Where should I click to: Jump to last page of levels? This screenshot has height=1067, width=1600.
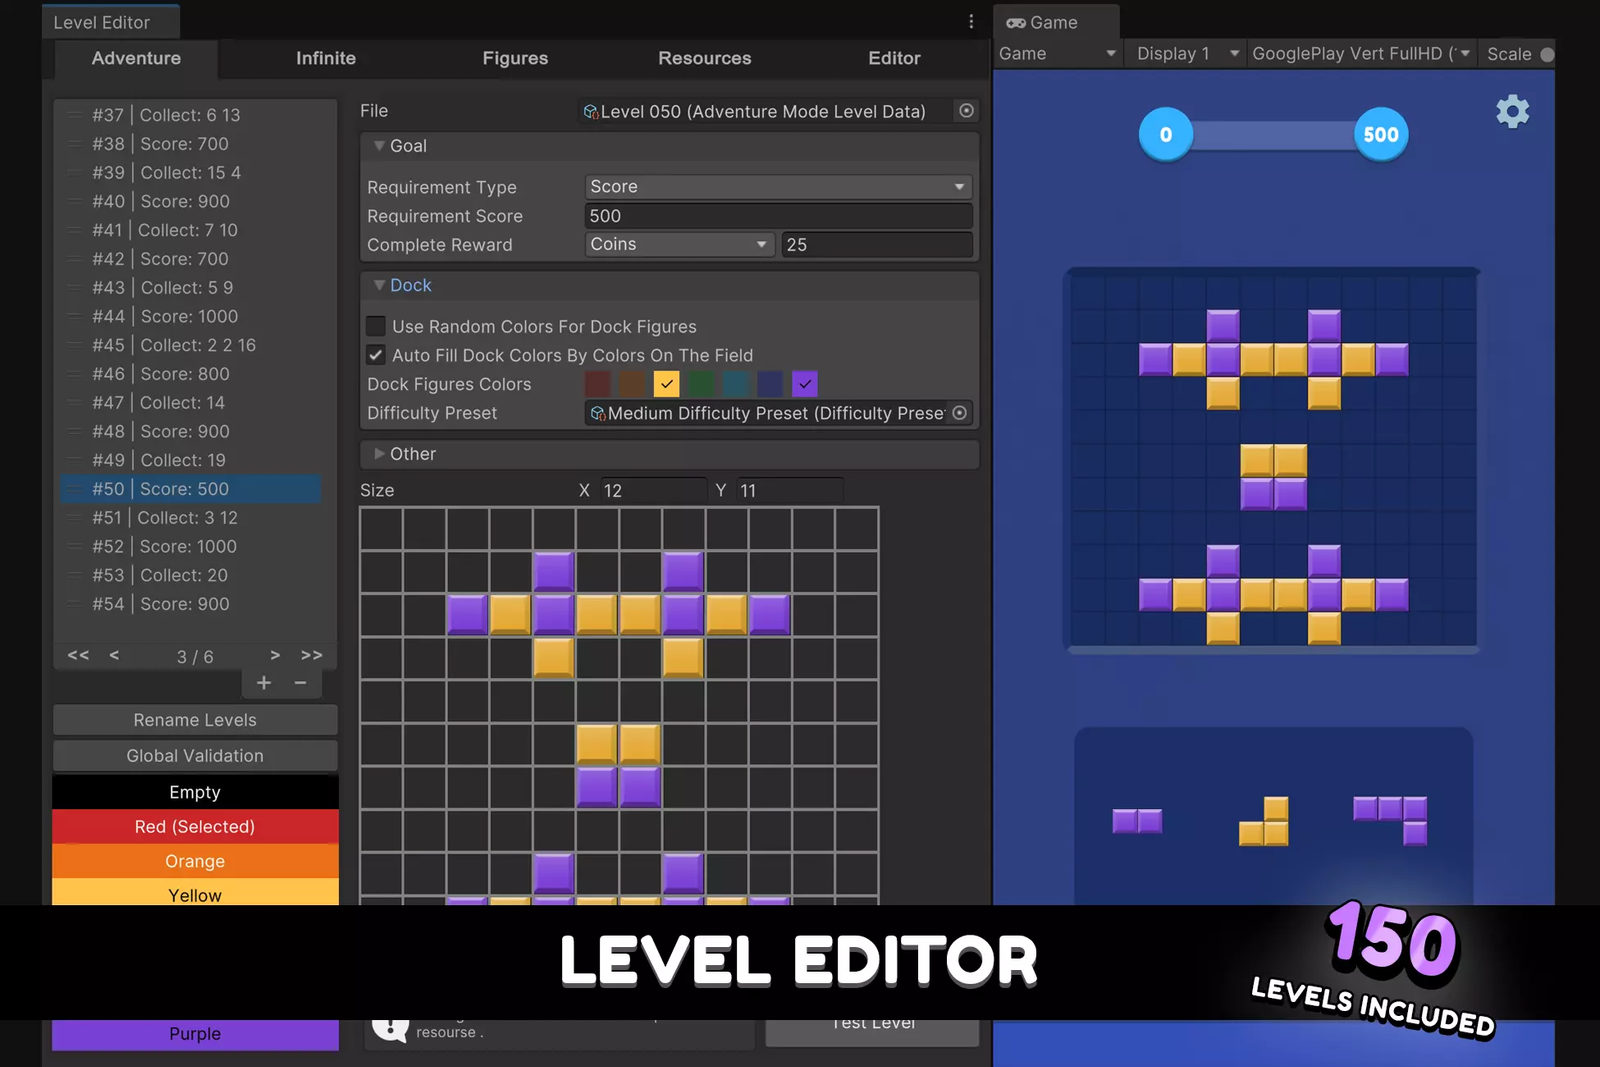pos(311,655)
